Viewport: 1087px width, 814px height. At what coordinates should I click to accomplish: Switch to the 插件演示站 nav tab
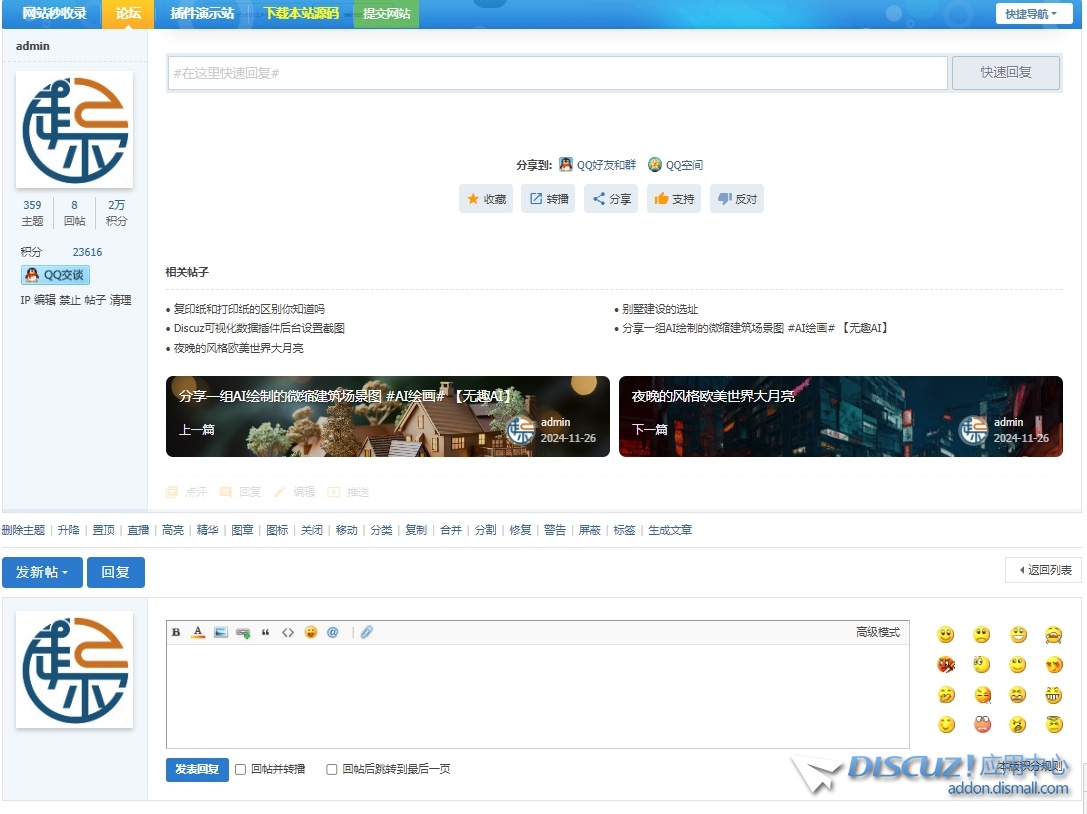coord(202,14)
